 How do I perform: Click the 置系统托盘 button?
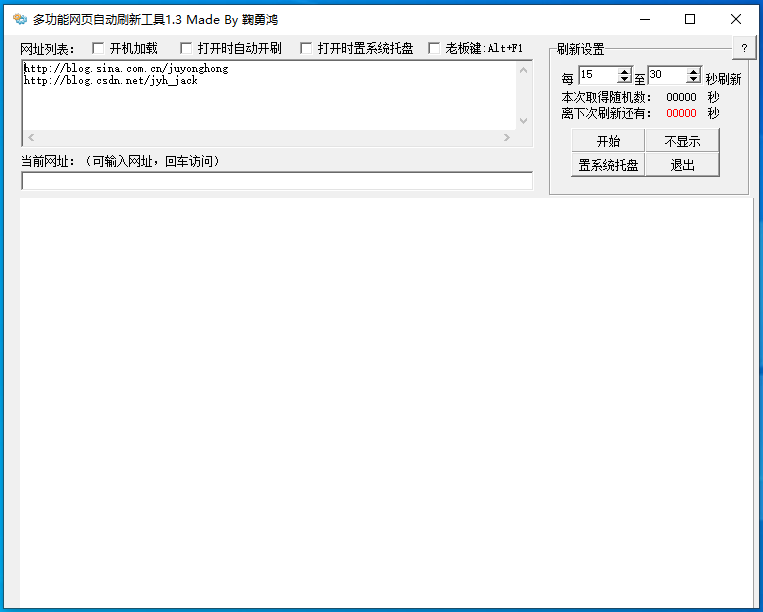click(x=608, y=164)
